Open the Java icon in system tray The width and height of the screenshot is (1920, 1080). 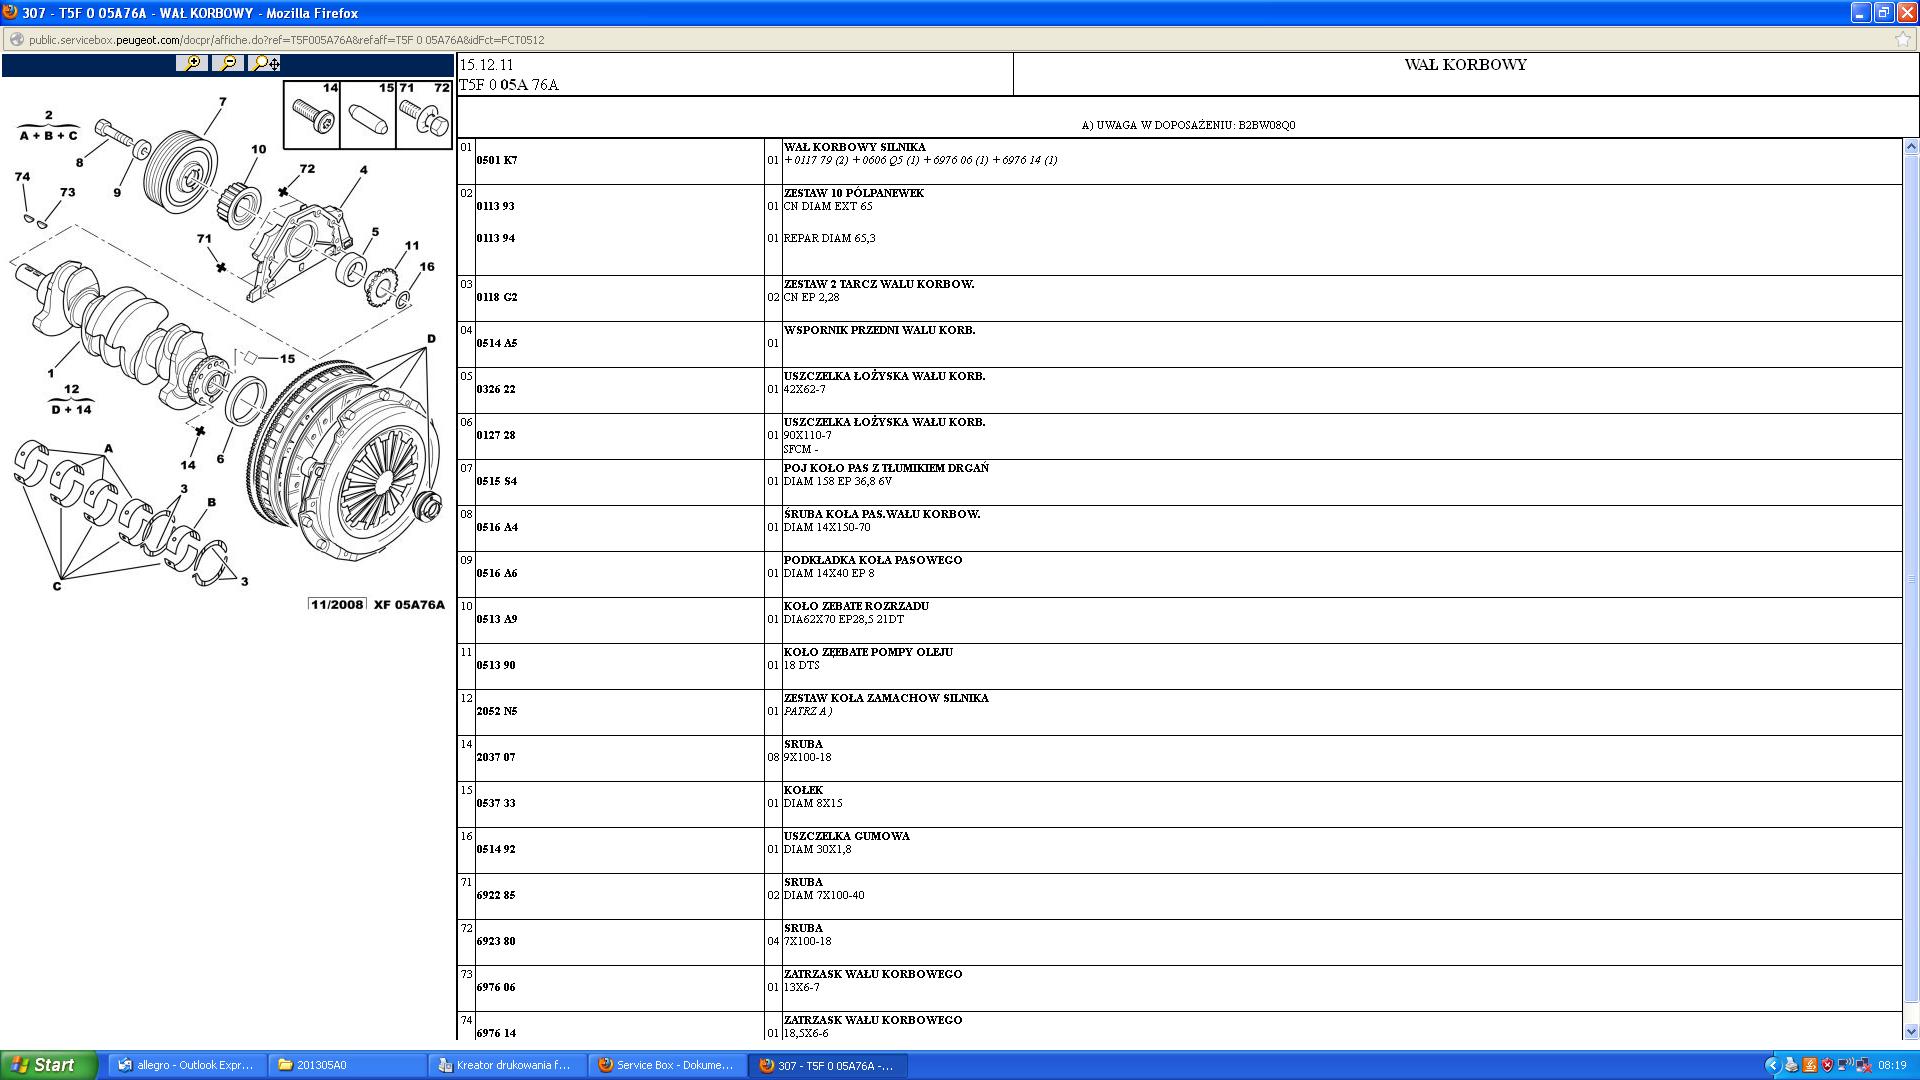(1809, 1065)
